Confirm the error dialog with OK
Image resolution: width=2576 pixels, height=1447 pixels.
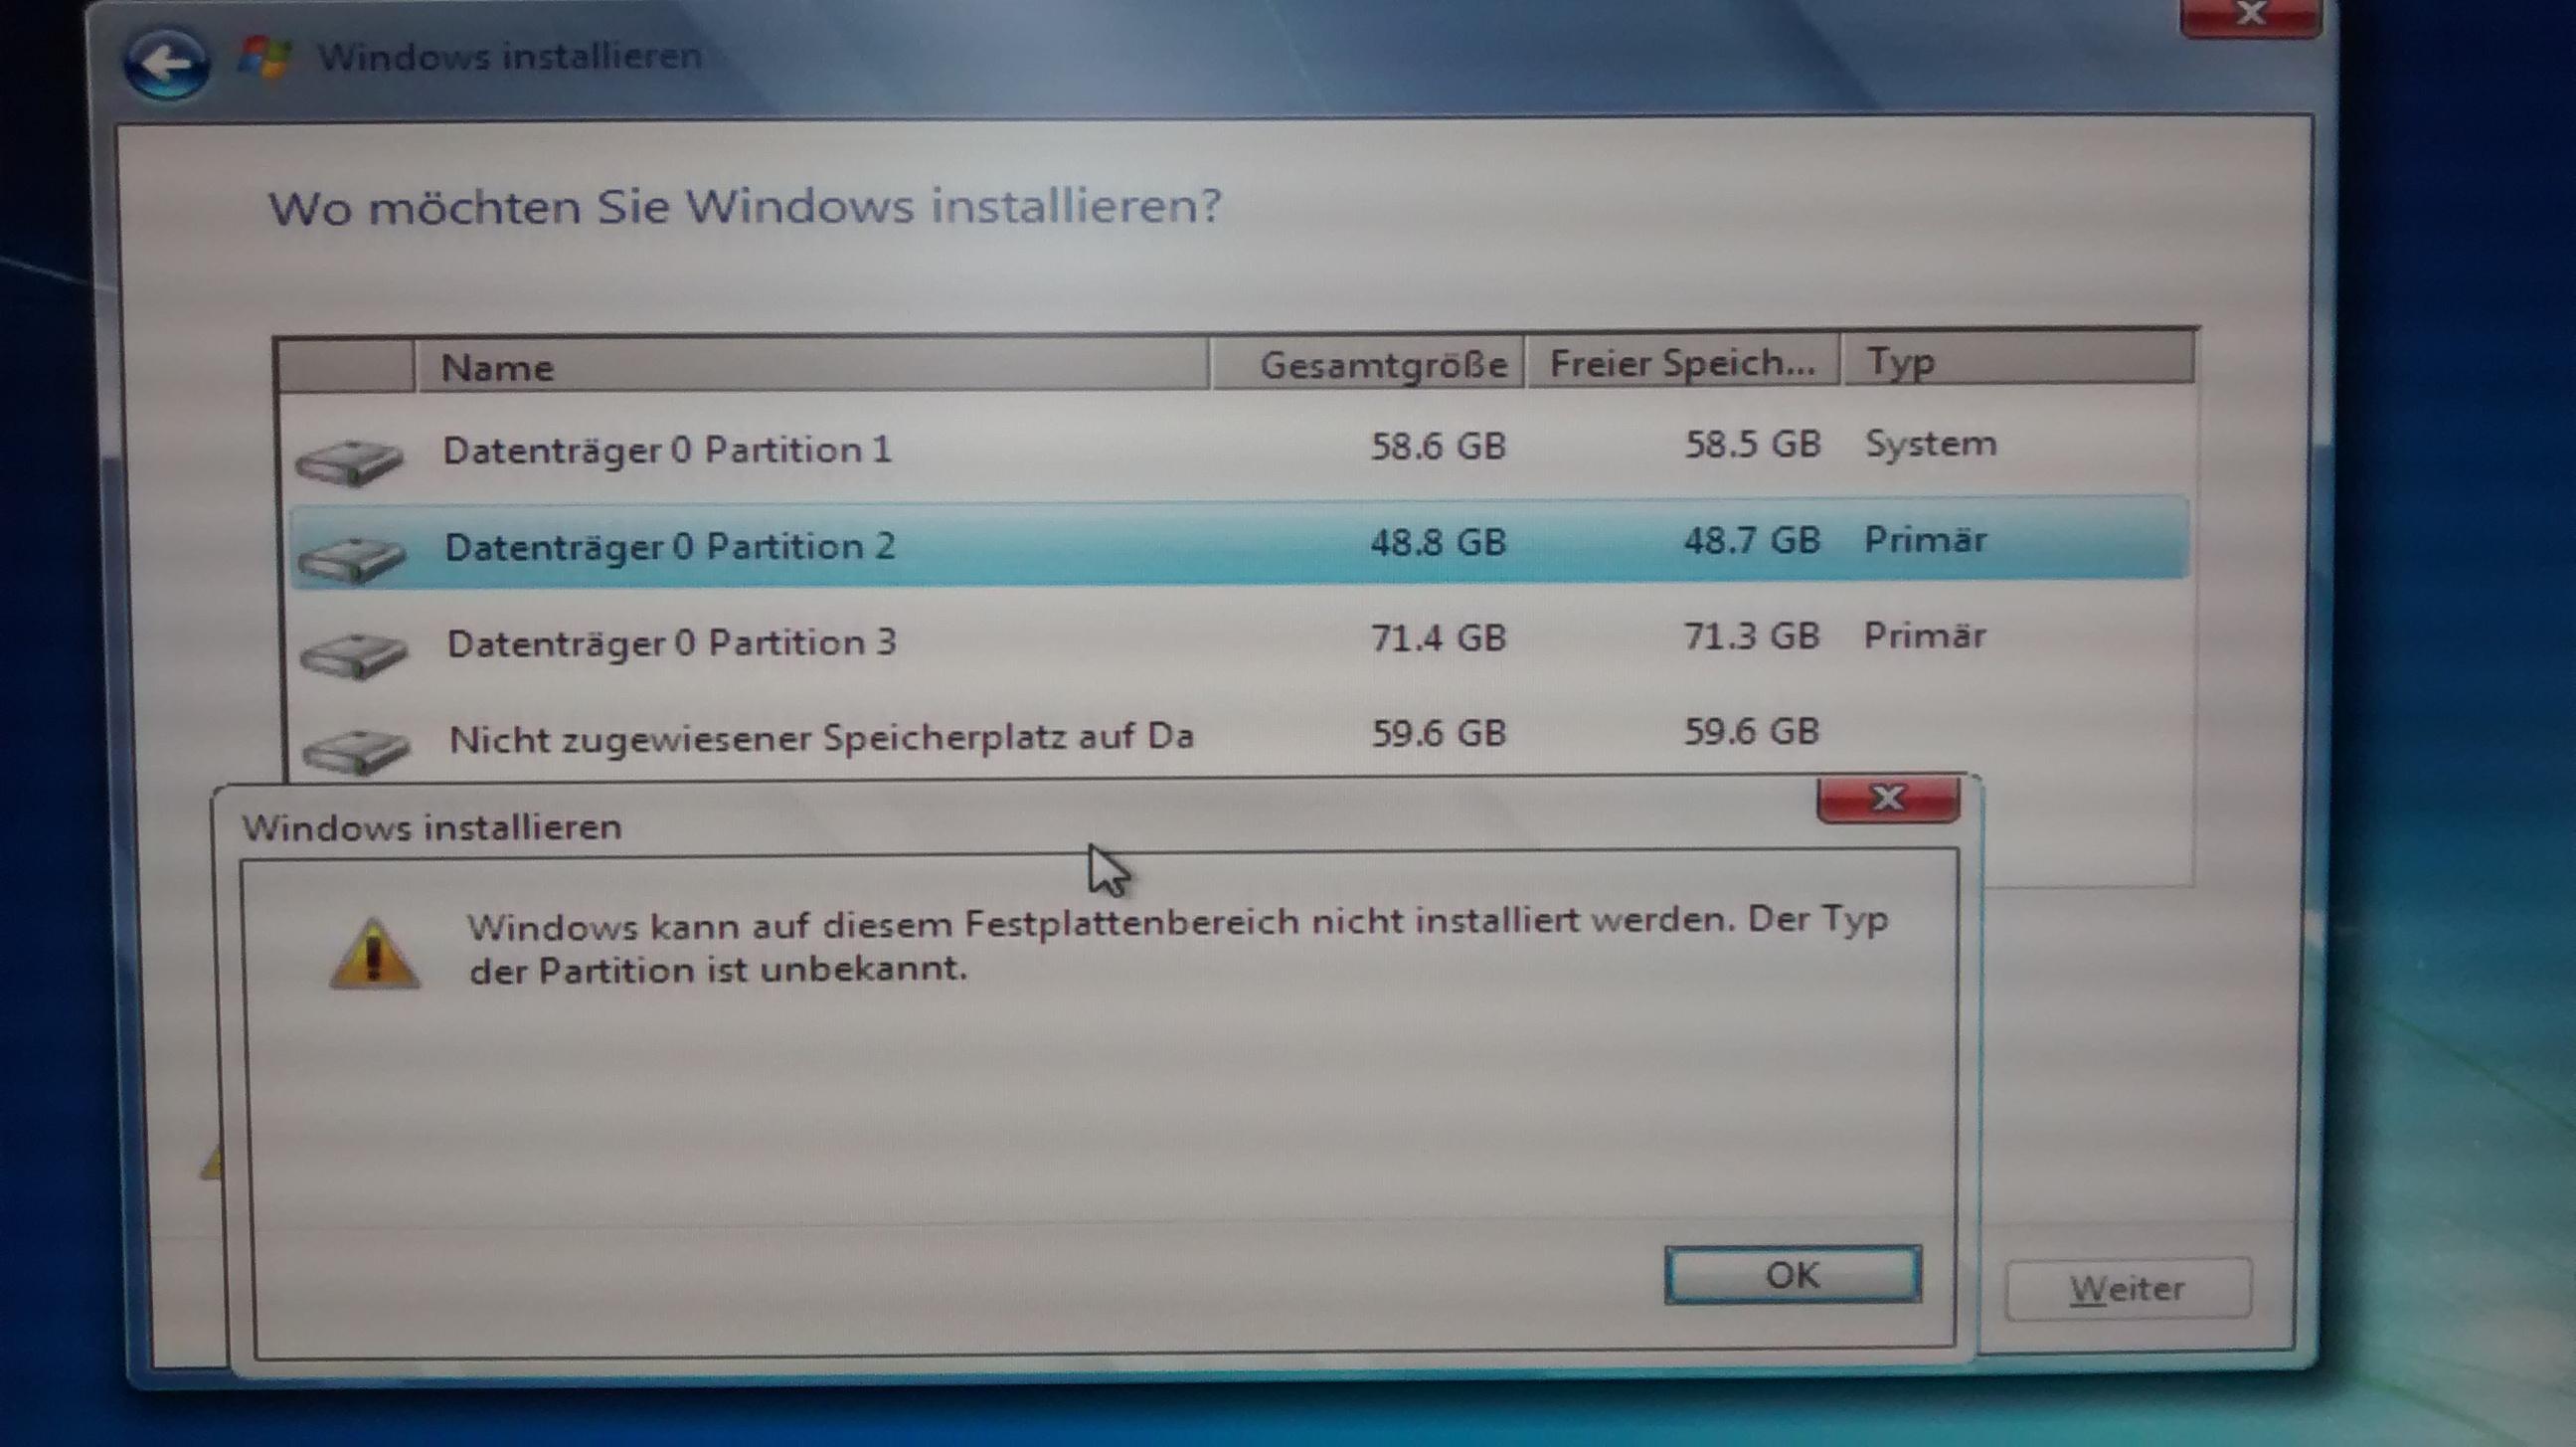pos(1792,1275)
